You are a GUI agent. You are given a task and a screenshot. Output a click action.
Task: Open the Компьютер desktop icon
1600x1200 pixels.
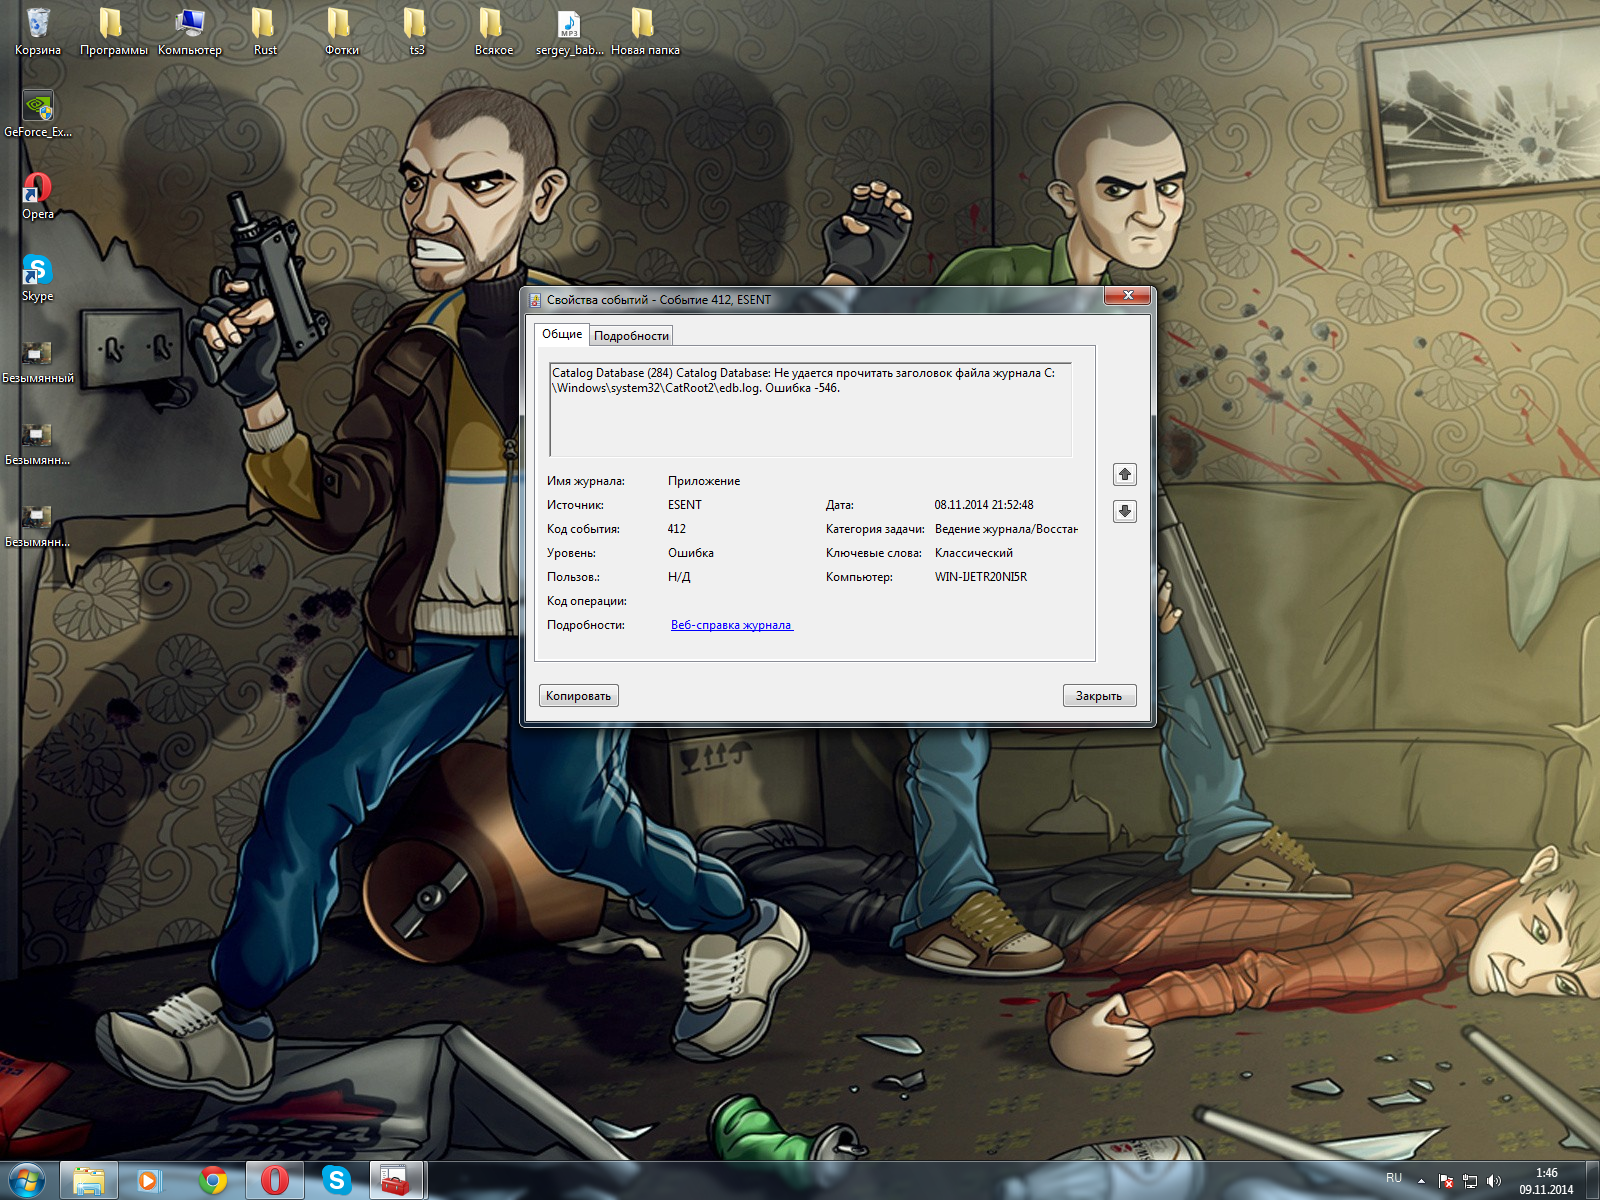tap(190, 30)
